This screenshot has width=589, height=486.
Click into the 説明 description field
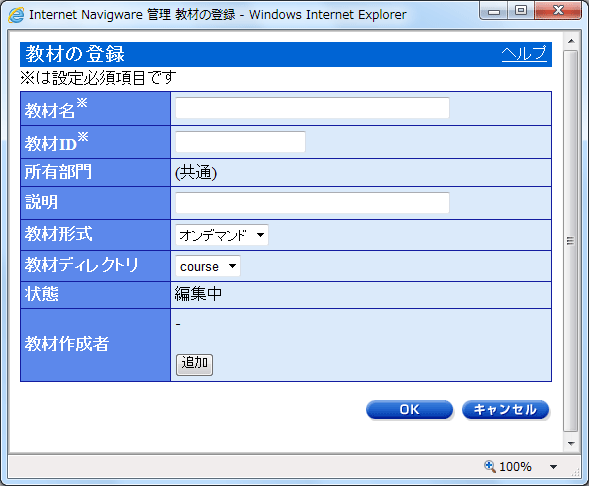(x=312, y=203)
